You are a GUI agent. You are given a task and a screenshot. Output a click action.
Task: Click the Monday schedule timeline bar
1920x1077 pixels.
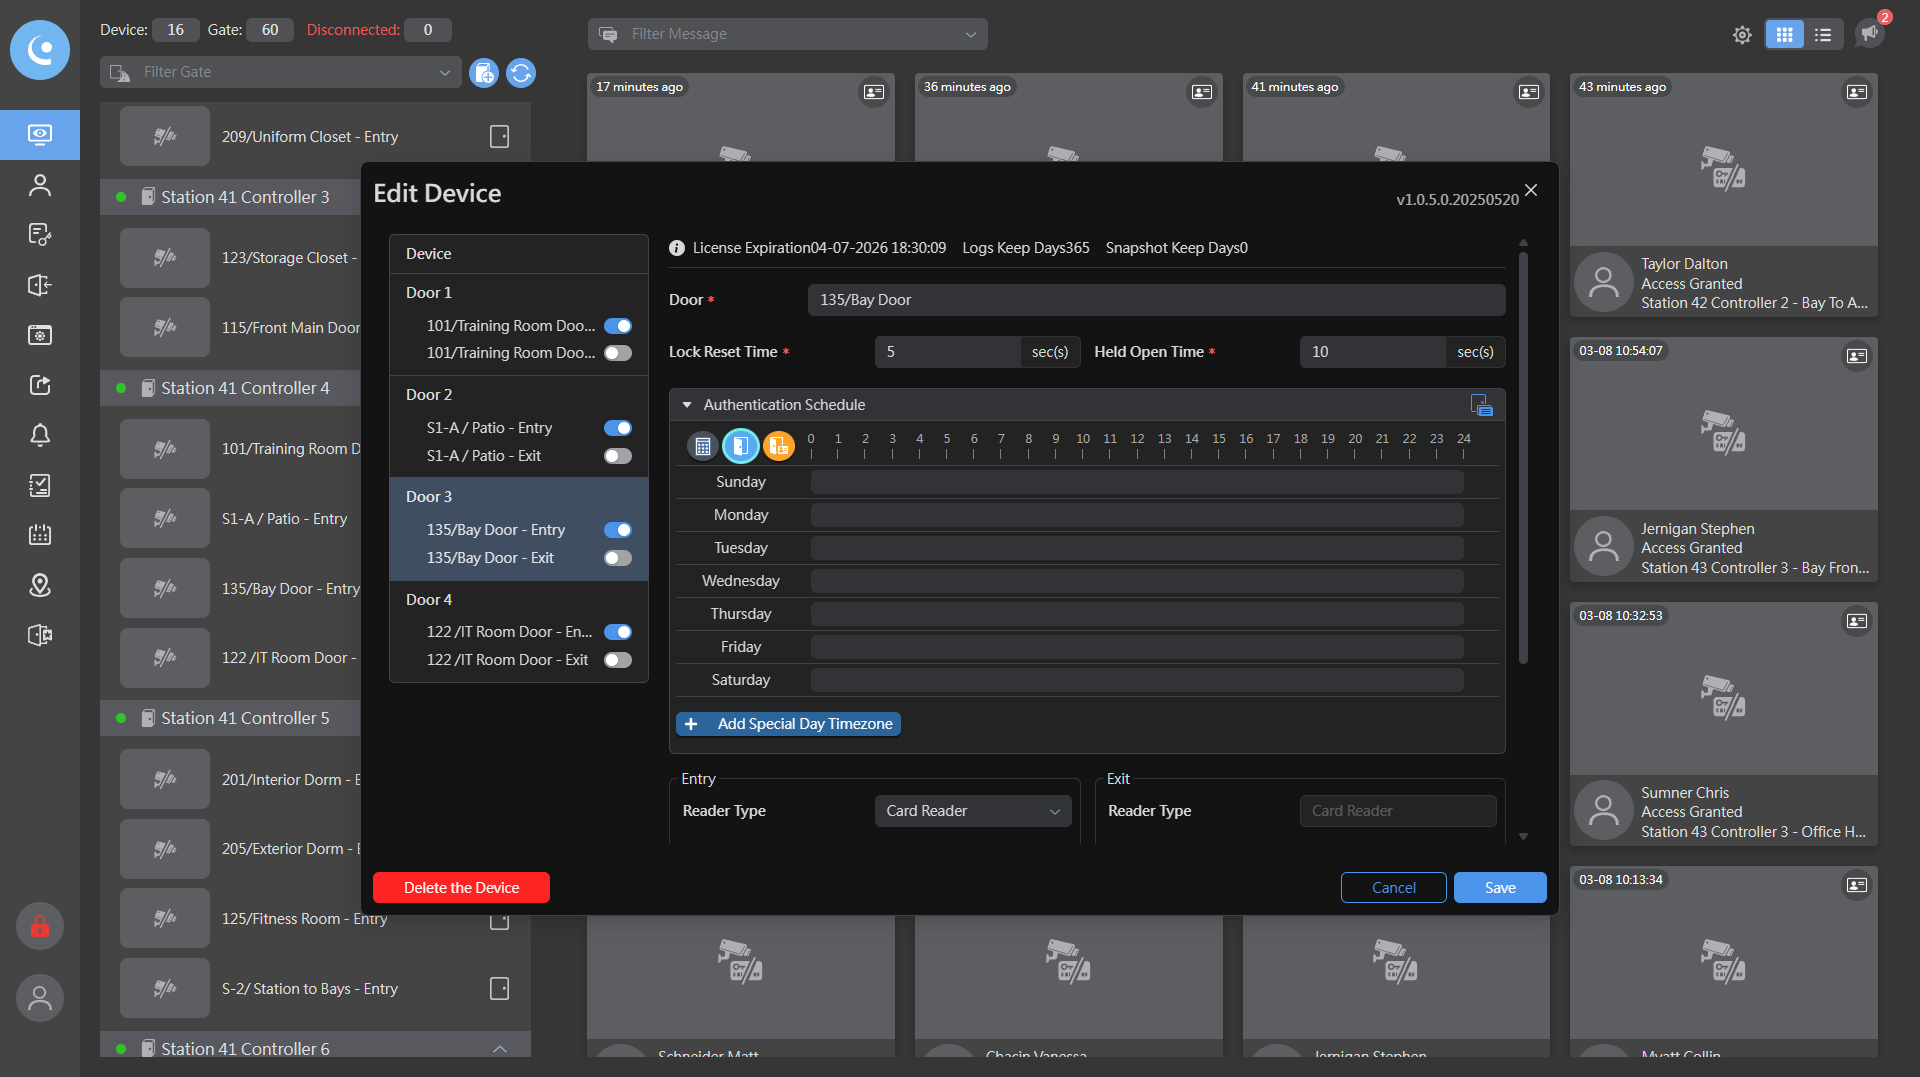[x=1136, y=515]
